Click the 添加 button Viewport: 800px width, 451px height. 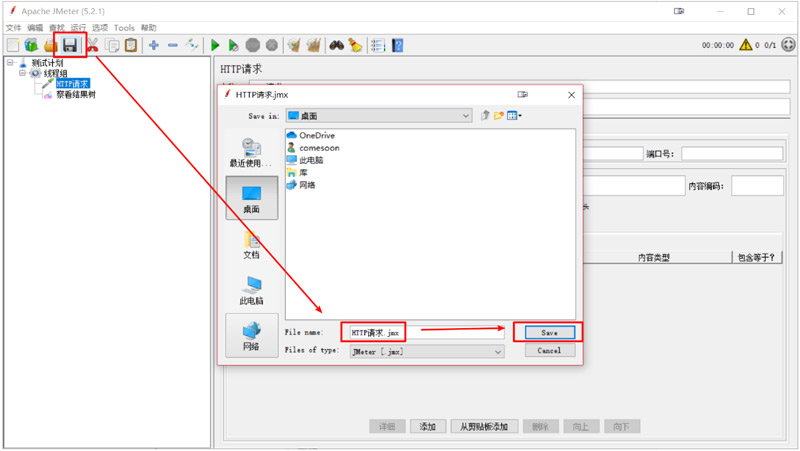pos(428,427)
